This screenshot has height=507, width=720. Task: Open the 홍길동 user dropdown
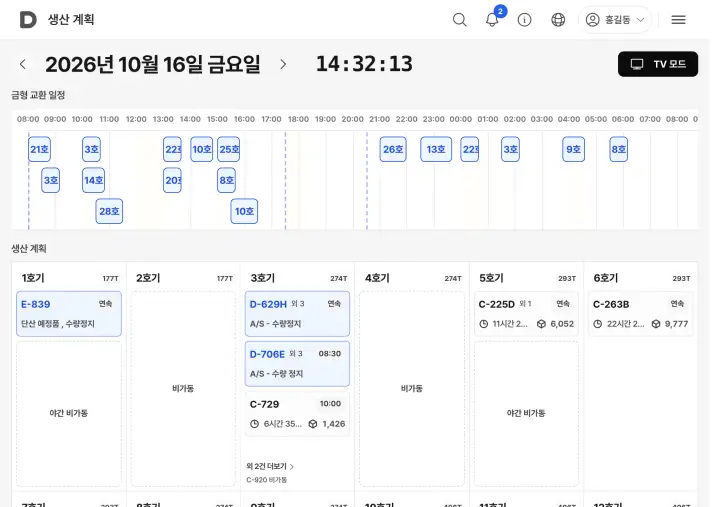[x=615, y=20]
